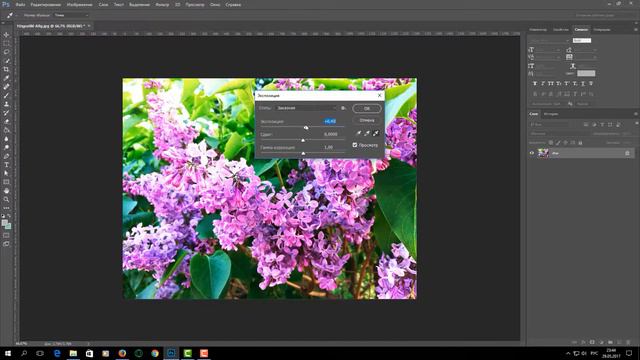Open the Изображение menu

[x=80, y=4]
